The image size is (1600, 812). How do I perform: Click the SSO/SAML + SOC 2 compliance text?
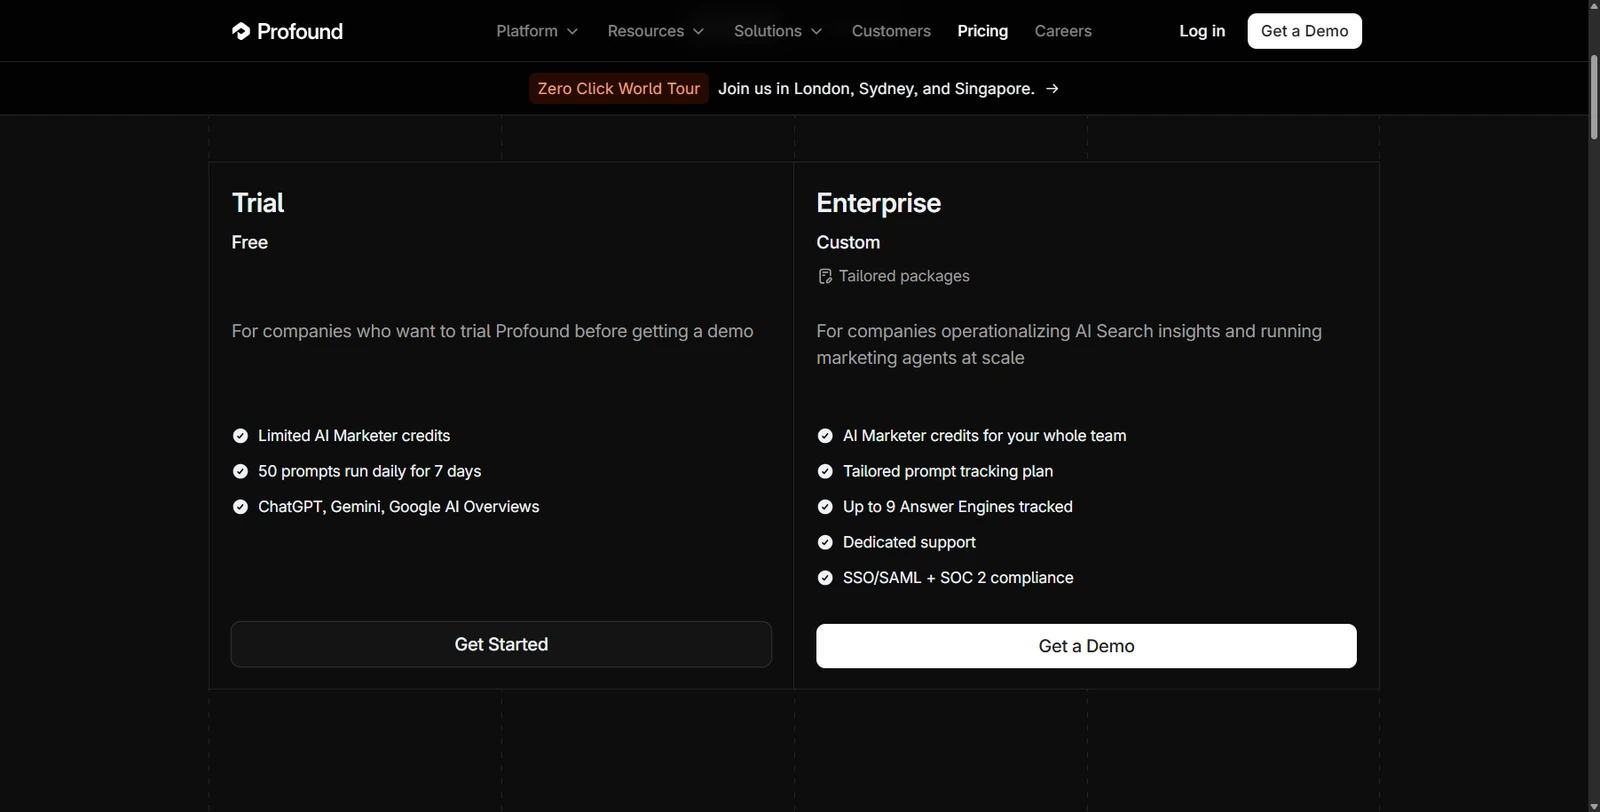(958, 578)
